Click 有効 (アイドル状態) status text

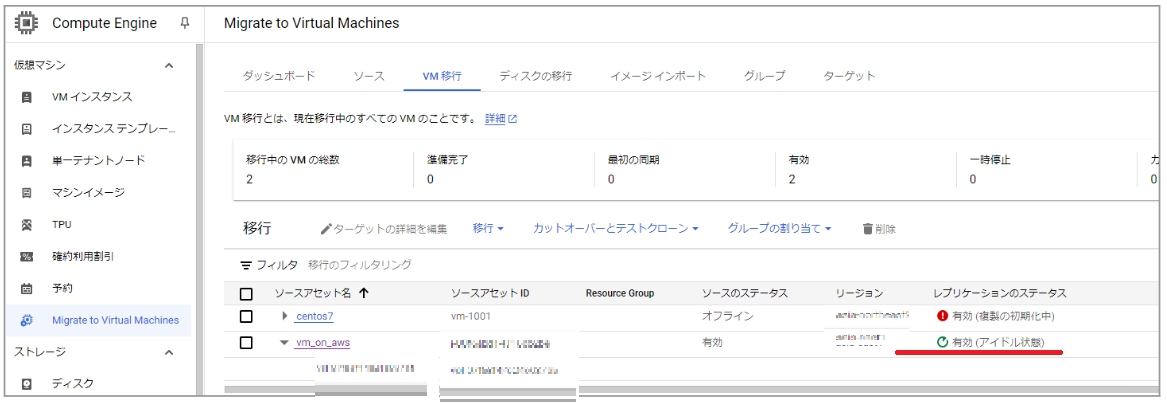click(x=998, y=342)
